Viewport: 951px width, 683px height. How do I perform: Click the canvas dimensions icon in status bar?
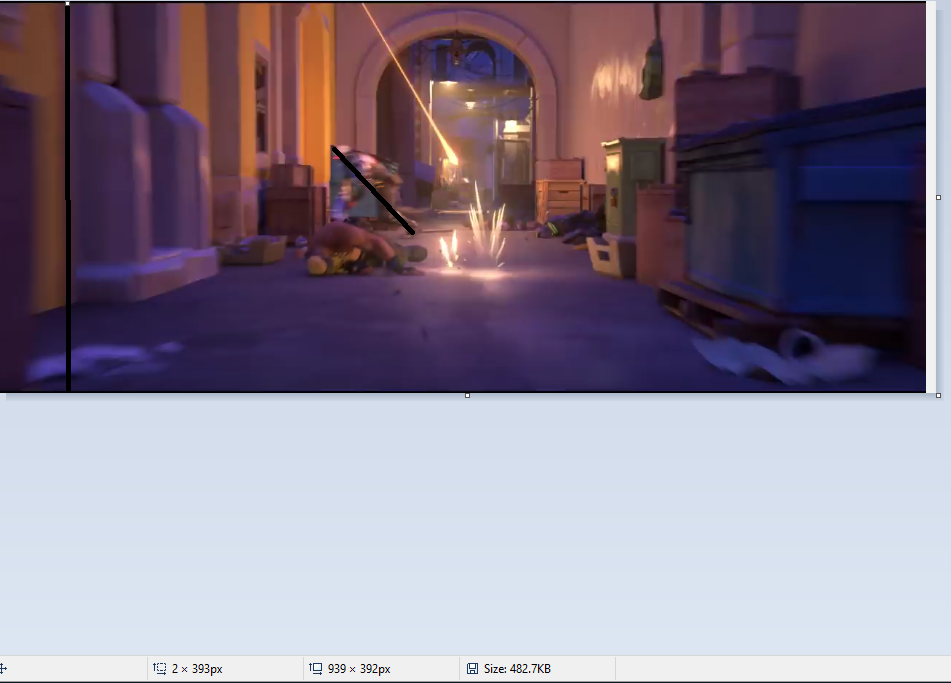pyautogui.click(x=315, y=668)
